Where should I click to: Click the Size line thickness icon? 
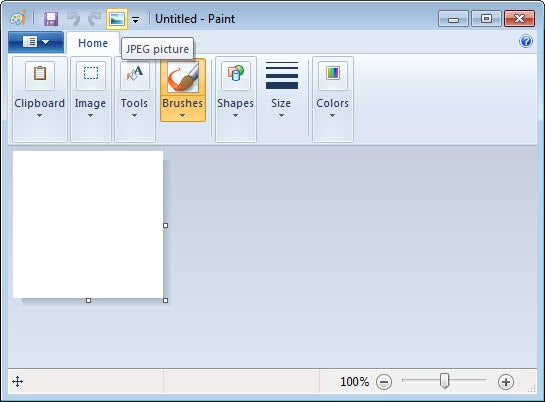pyautogui.click(x=282, y=75)
